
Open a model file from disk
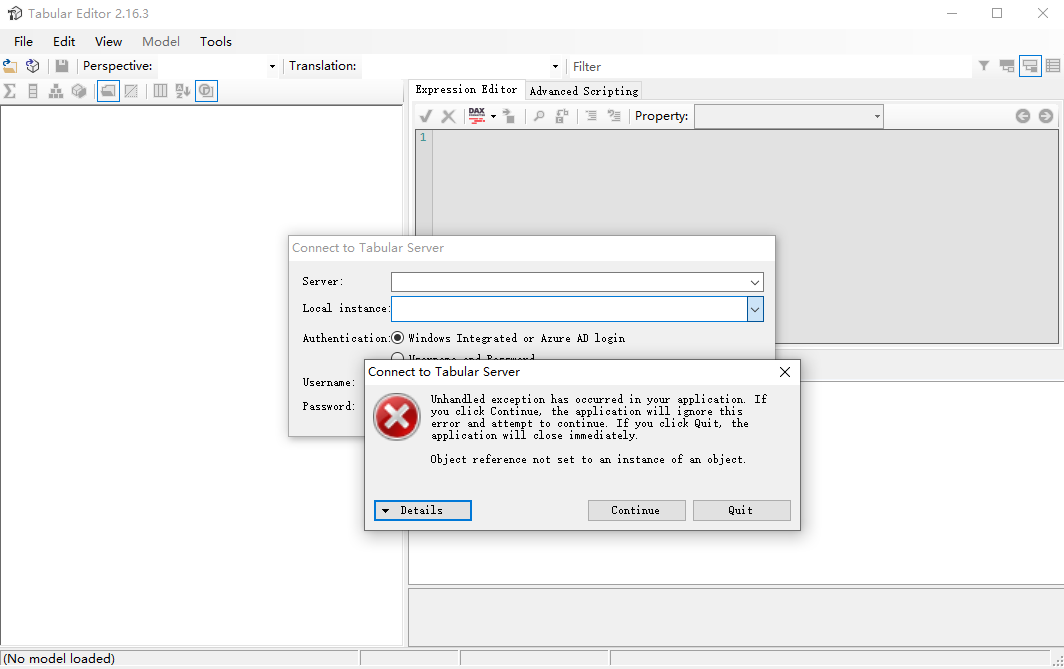pyautogui.click(x=10, y=65)
